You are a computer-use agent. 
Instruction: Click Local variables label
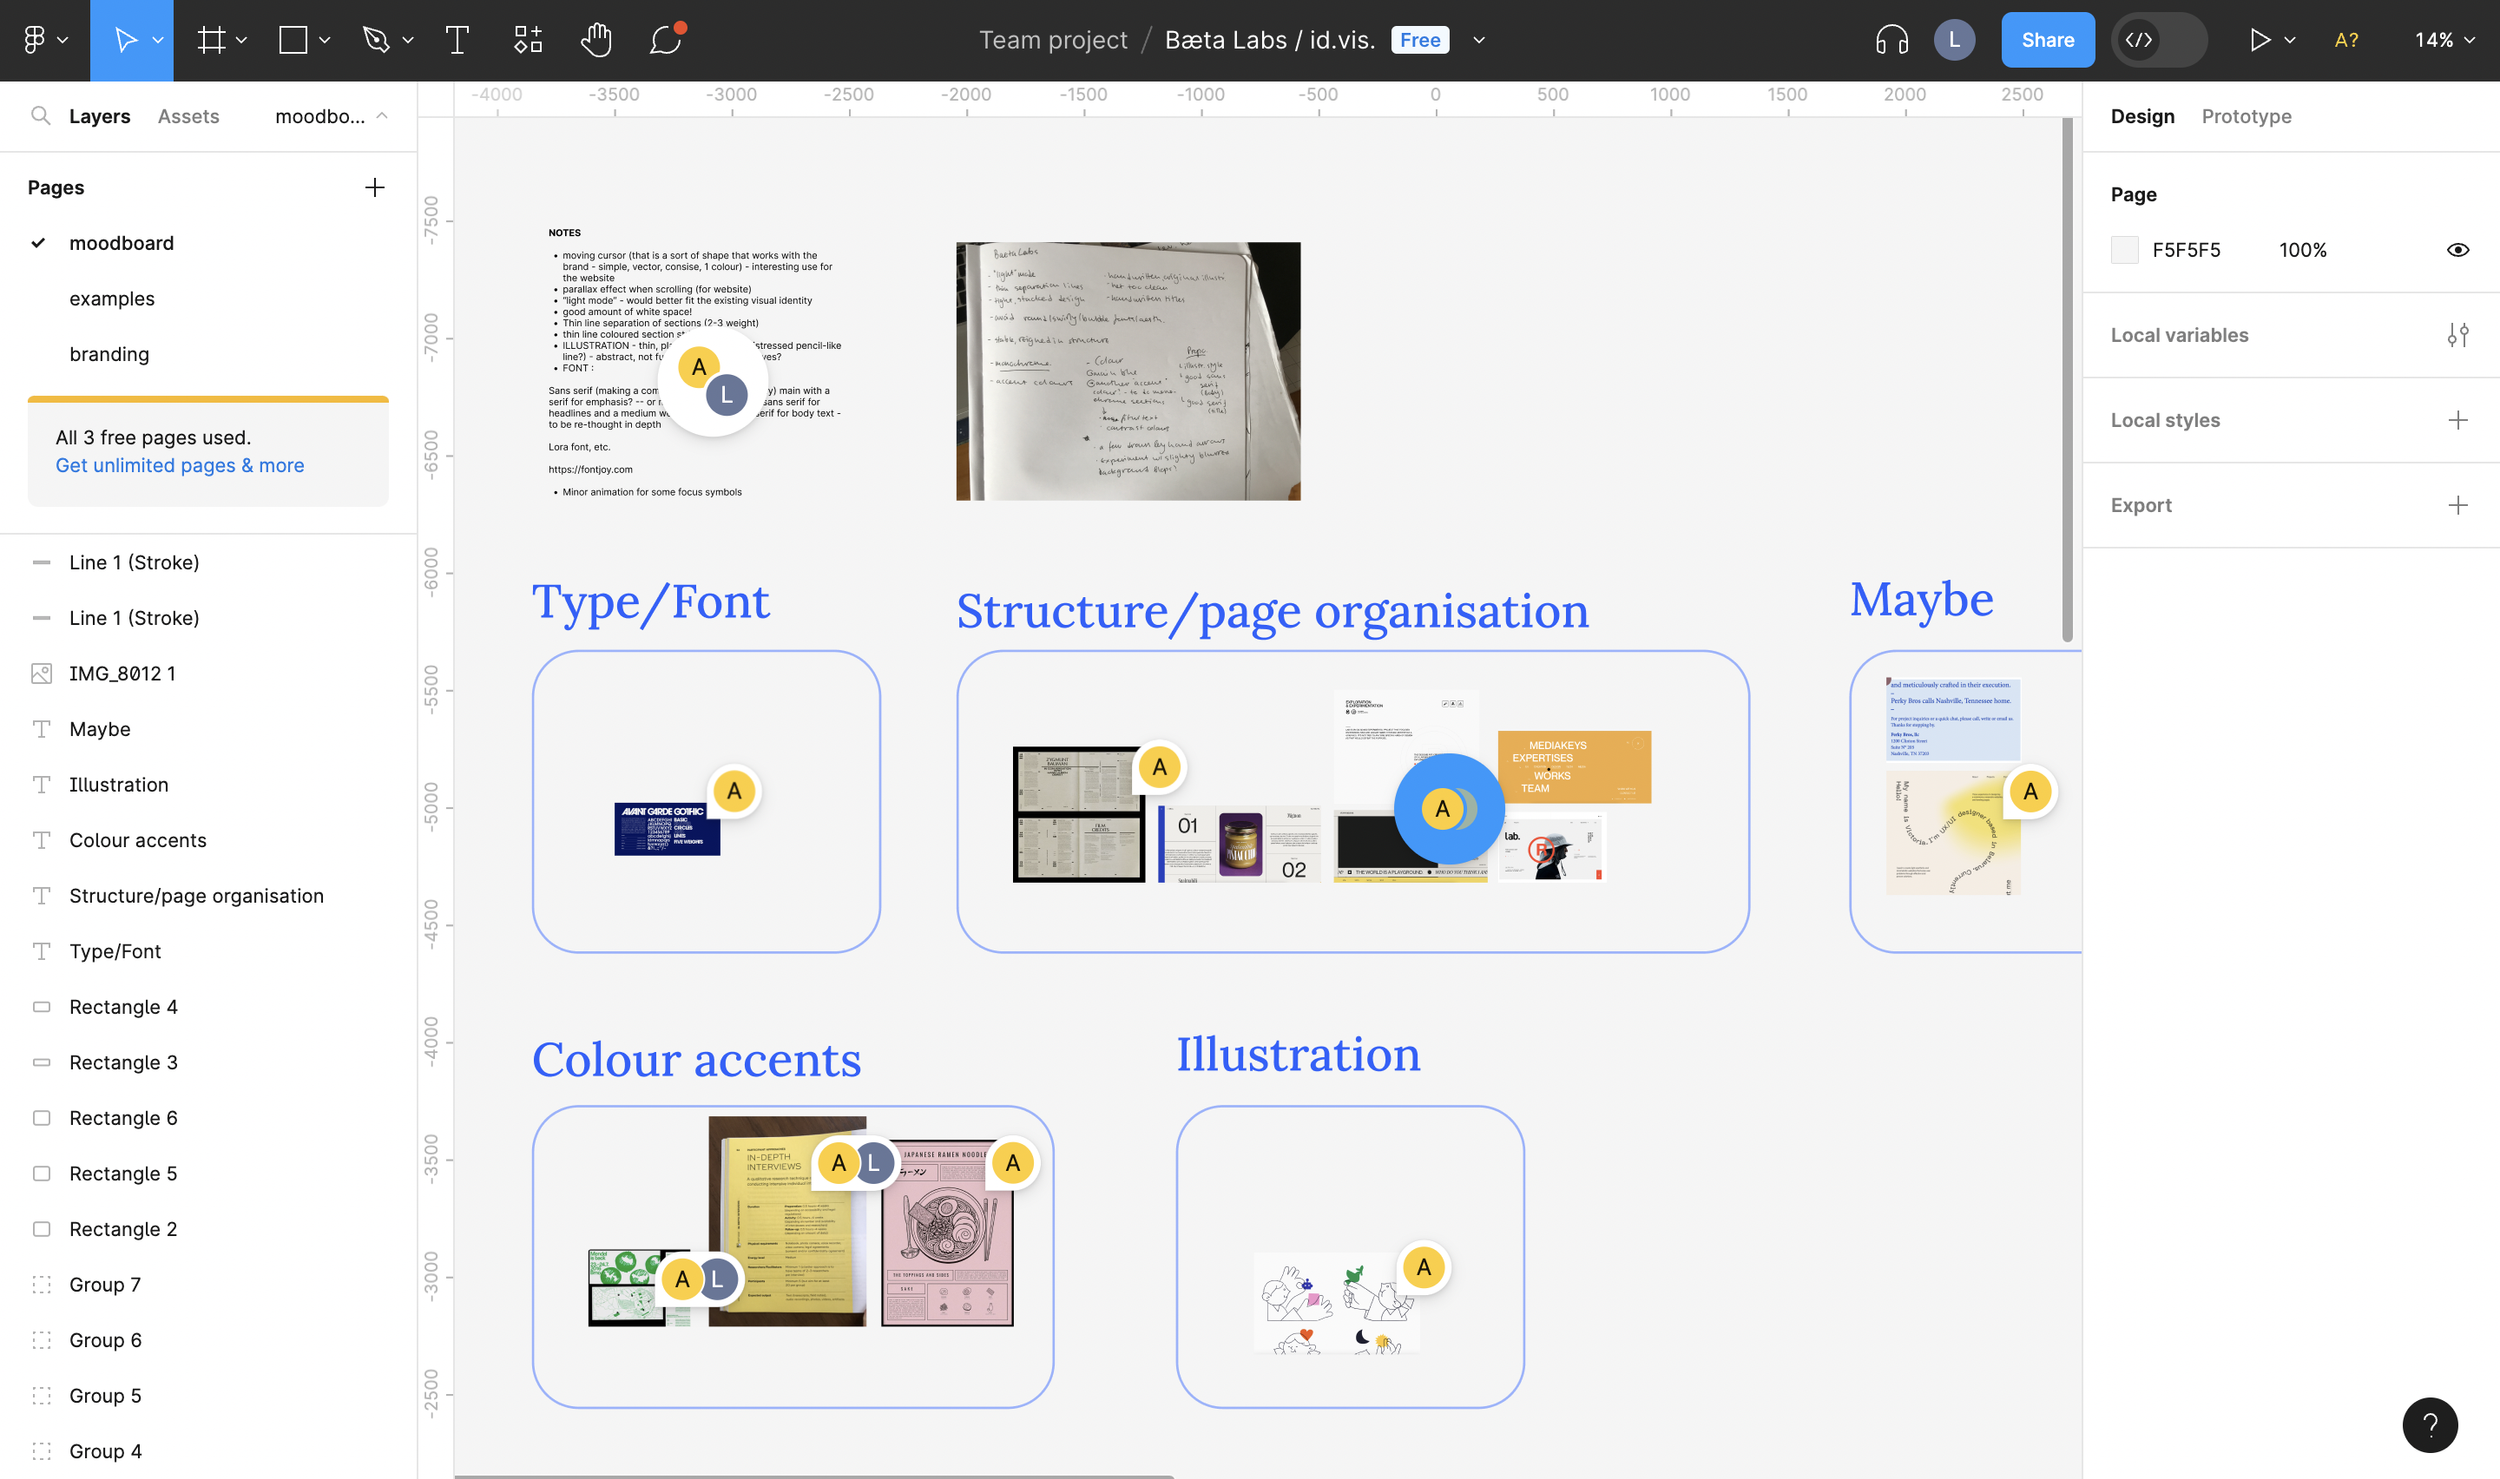[2179, 335]
